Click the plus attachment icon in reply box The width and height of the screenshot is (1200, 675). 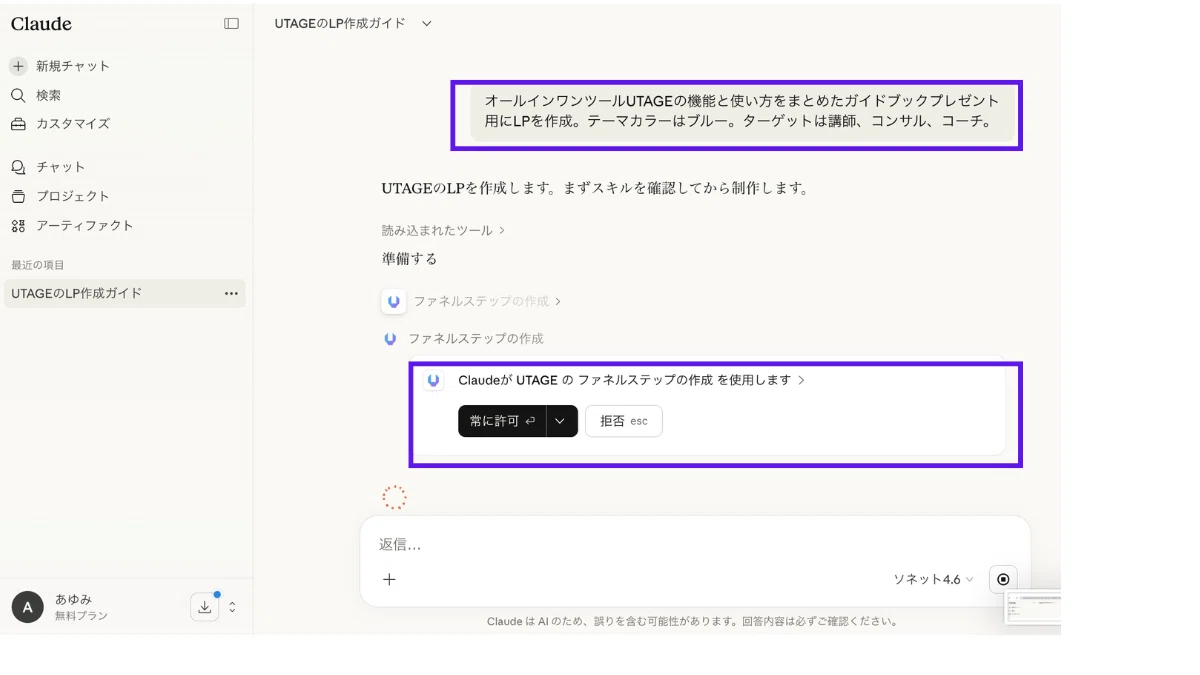click(389, 579)
